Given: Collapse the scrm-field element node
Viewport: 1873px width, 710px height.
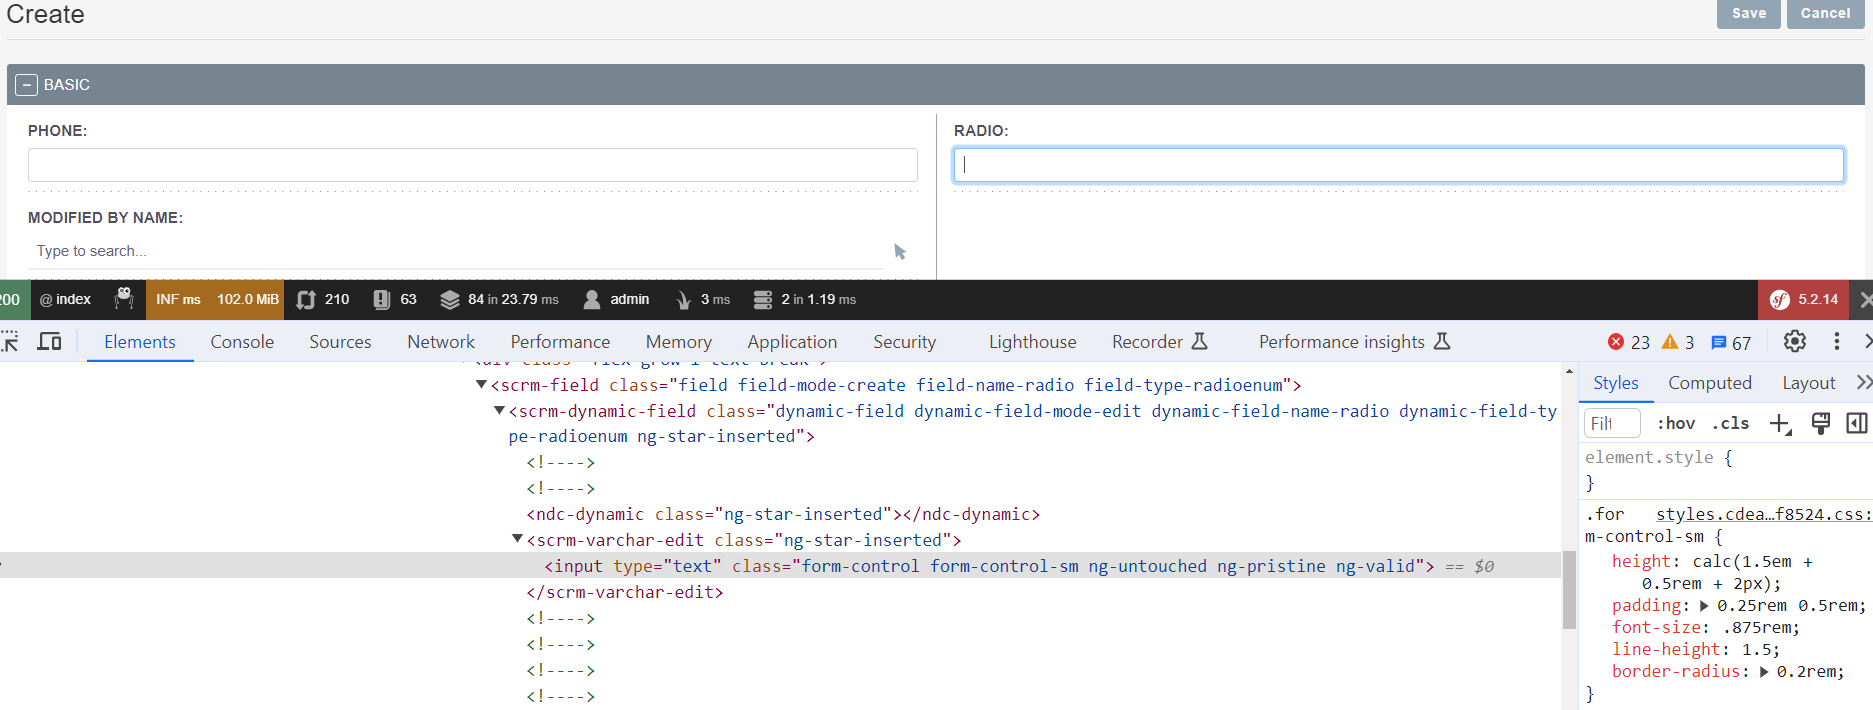Looking at the screenshot, I should point(481,385).
